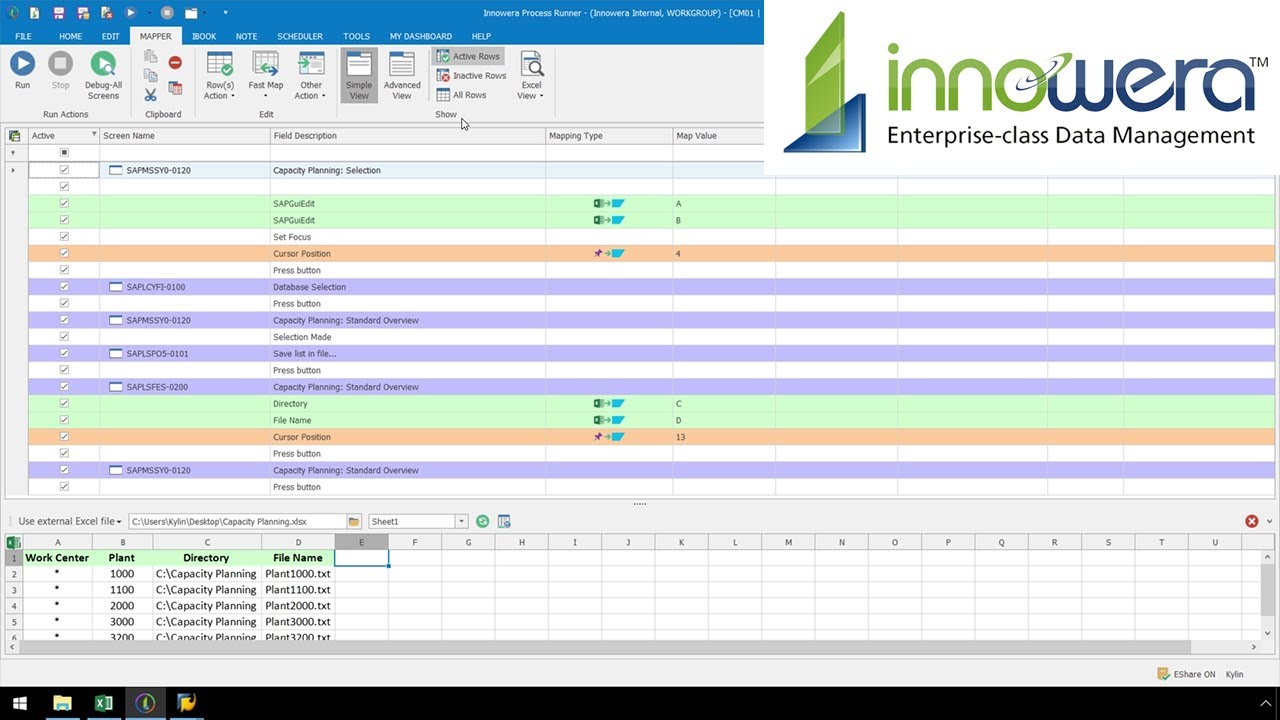Select column C header in the spreadsheet
The height and width of the screenshot is (720, 1280).
point(207,542)
